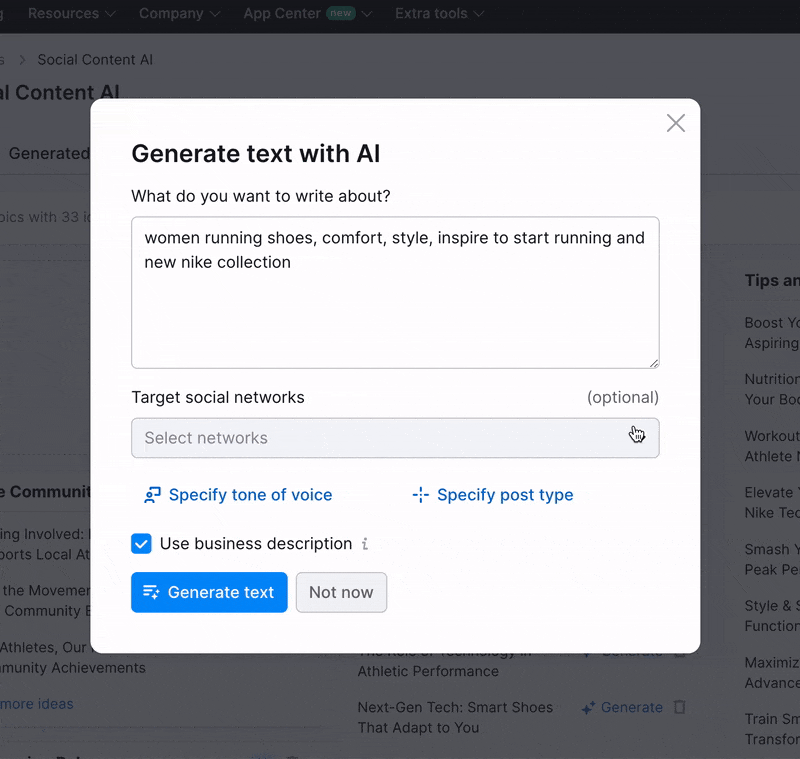Open the App Center menu
This screenshot has height=759, width=800.
307,14
